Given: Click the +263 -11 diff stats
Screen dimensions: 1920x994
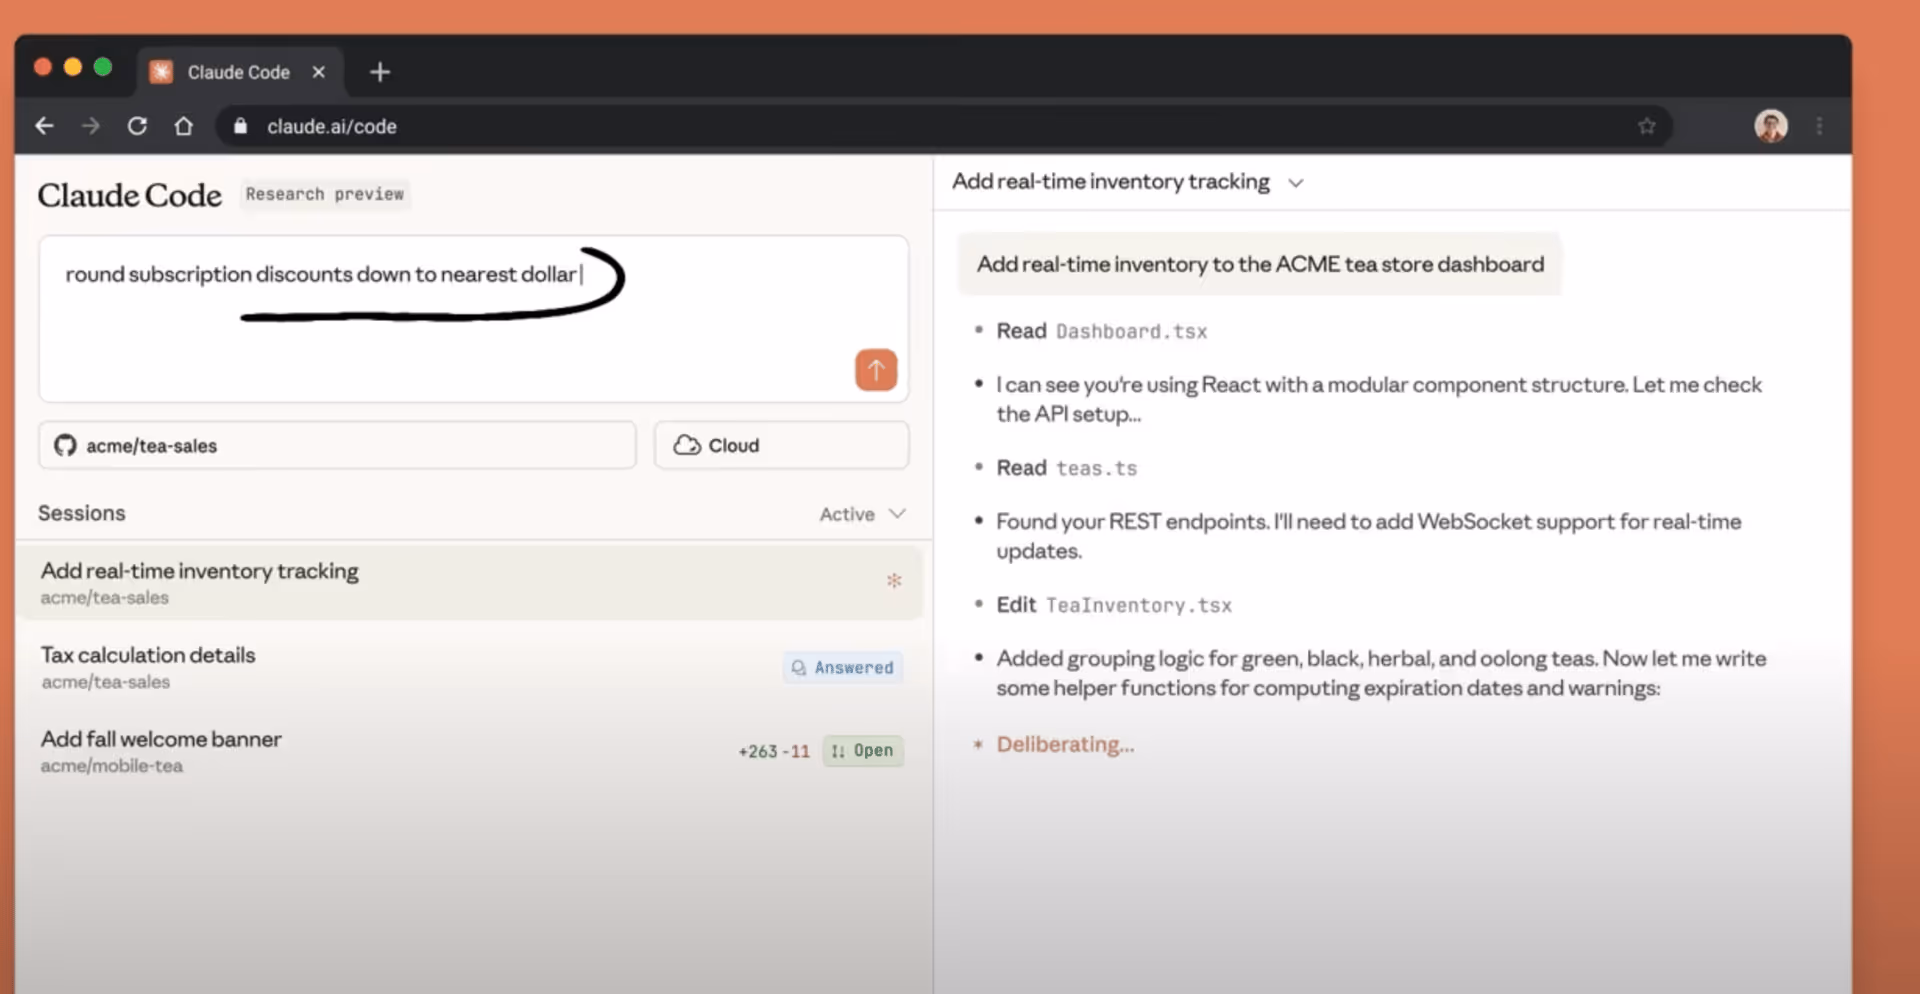Looking at the screenshot, I should (774, 751).
